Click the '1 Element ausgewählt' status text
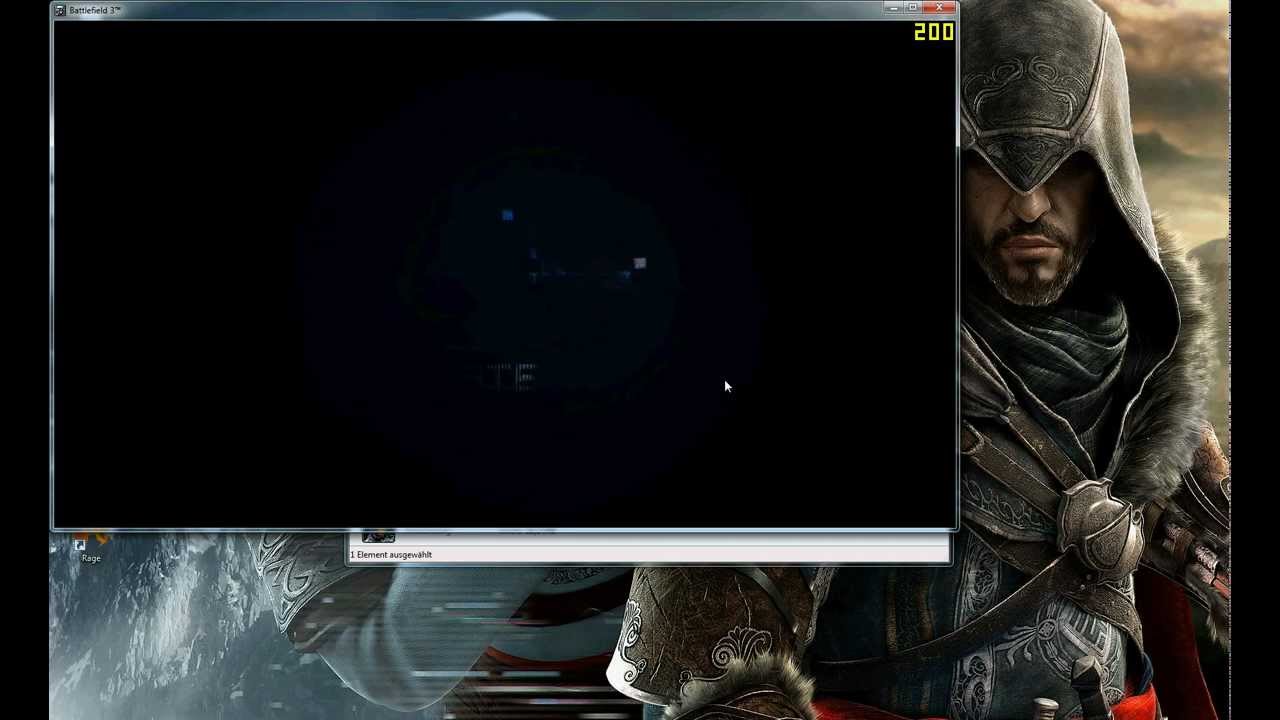The image size is (1280, 720). [391, 555]
